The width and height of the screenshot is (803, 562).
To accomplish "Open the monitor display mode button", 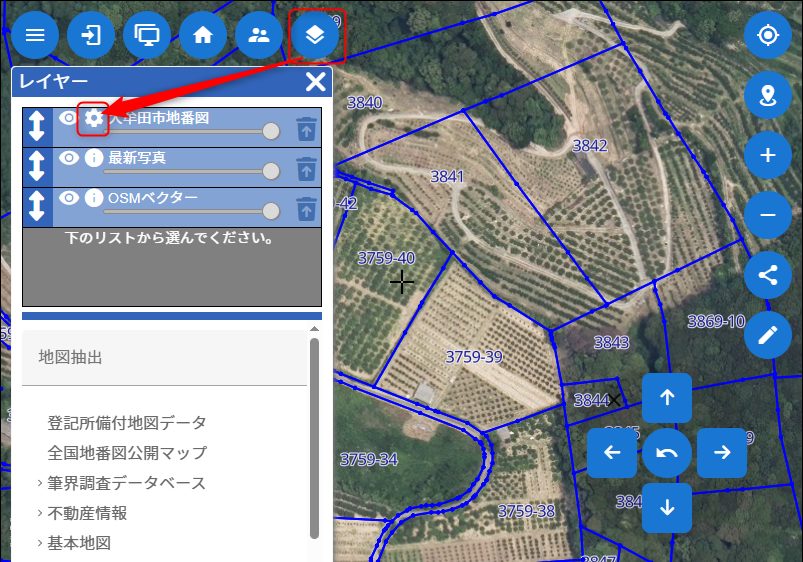I will tap(147, 35).
